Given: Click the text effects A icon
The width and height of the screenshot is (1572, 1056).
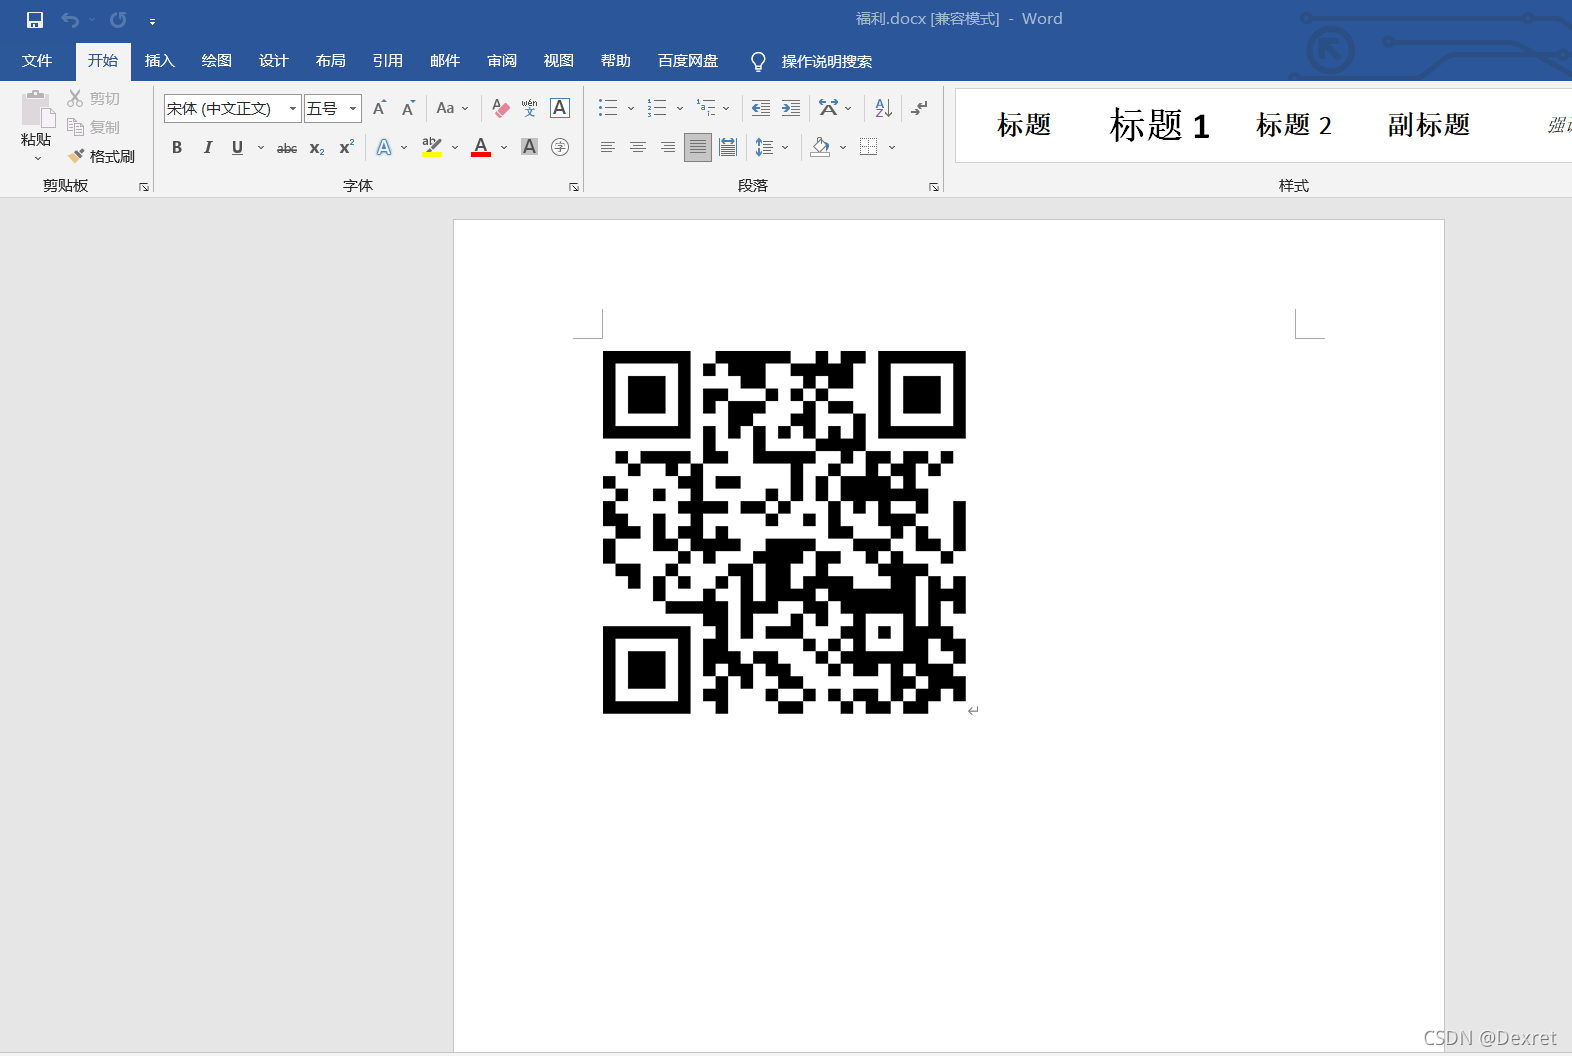Looking at the screenshot, I should tap(384, 147).
